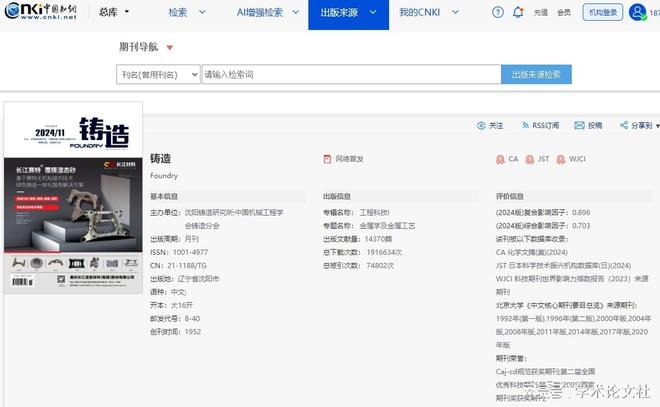The height and width of the screenshot is (407, 660).
Task: Click the Foundry subtitle text
Action: click(x=164, y=176)
